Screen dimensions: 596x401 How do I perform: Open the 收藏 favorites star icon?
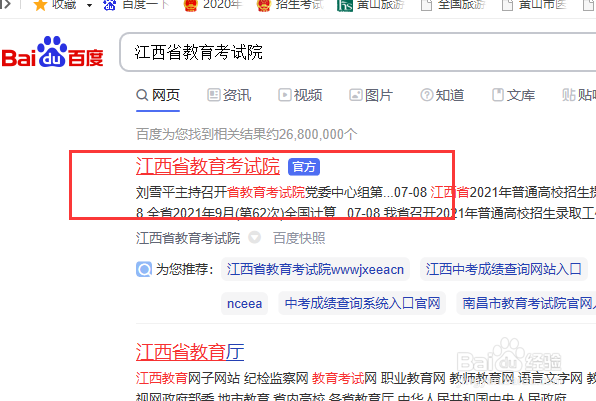click(x=40, y=5)
